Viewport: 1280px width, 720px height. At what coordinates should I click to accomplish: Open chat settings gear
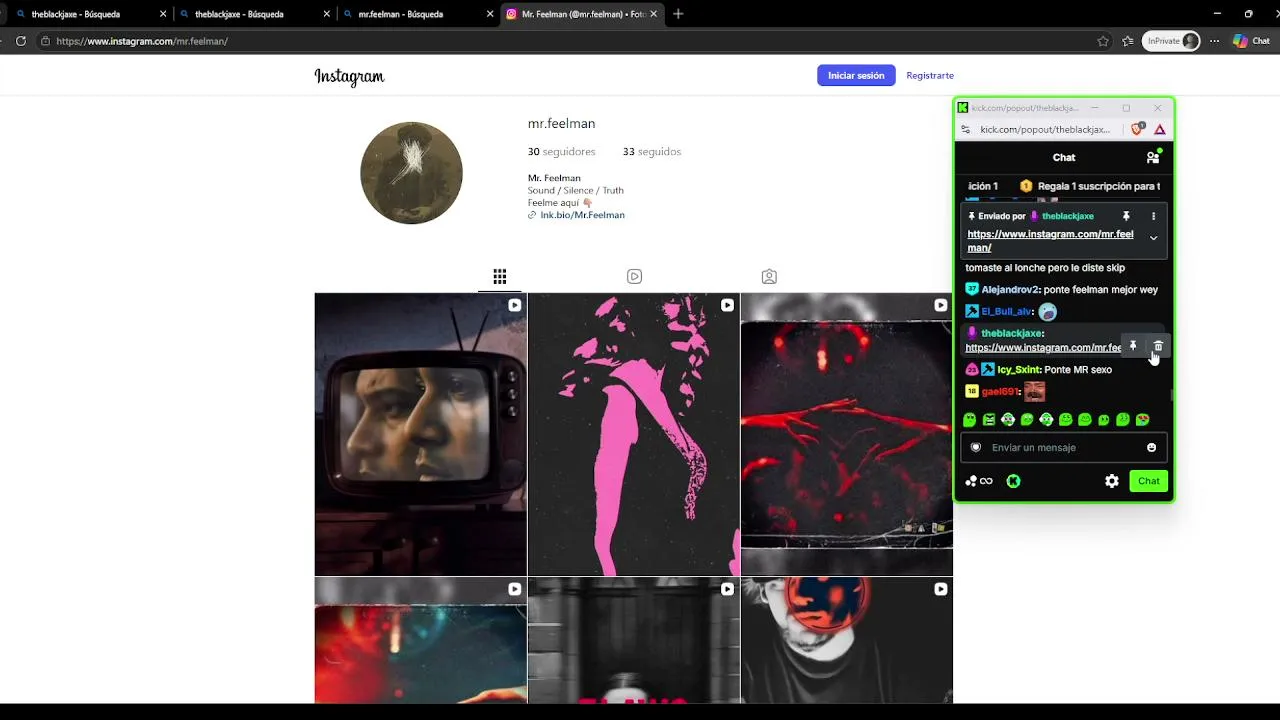[x=1112, y=481]
